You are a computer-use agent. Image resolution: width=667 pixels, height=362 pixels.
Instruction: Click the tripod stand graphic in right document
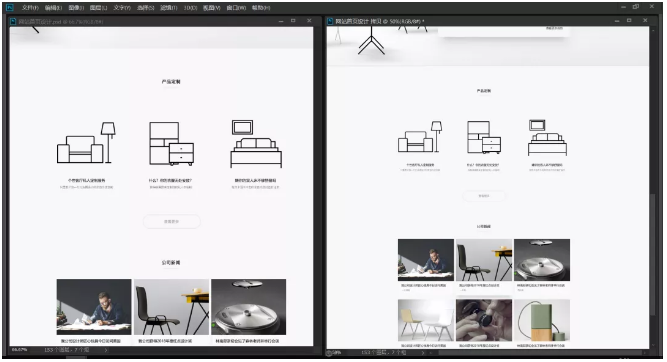[371, 41]
